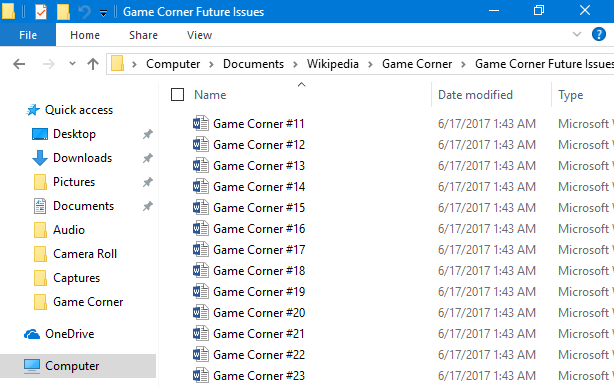The width and height of the screenshot is (614, 388).
Task: Switch to the Home ribbon tab
Action: 85,35
